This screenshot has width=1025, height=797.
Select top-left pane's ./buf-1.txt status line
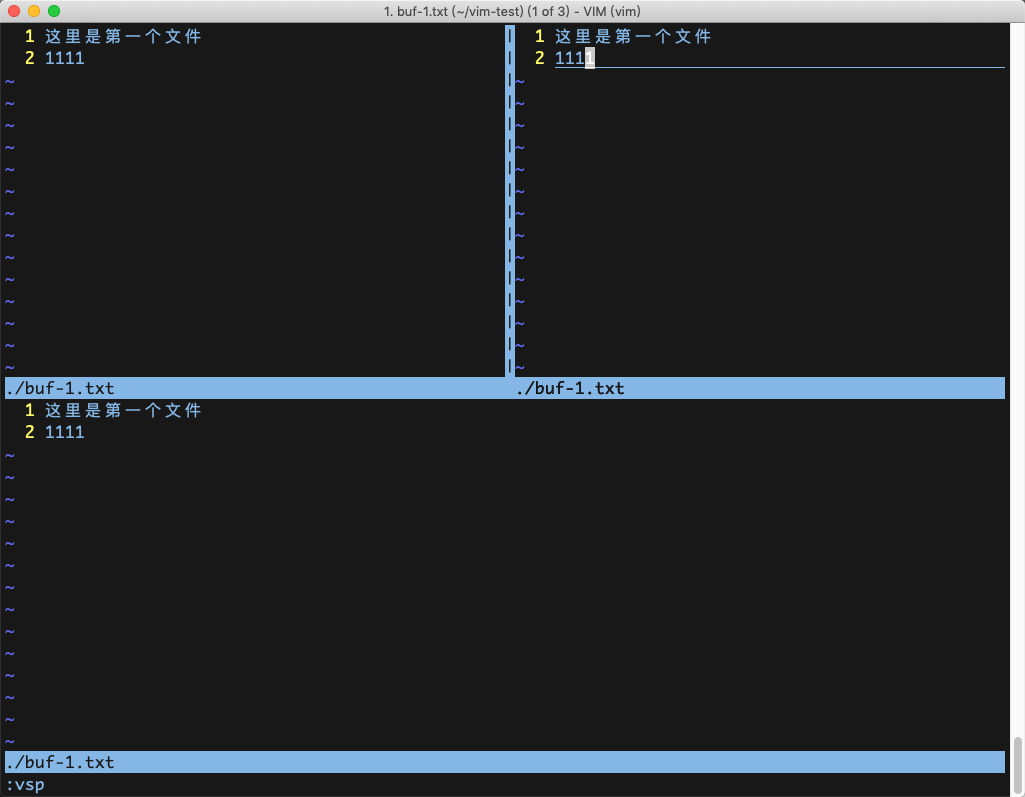click(60, 388)
